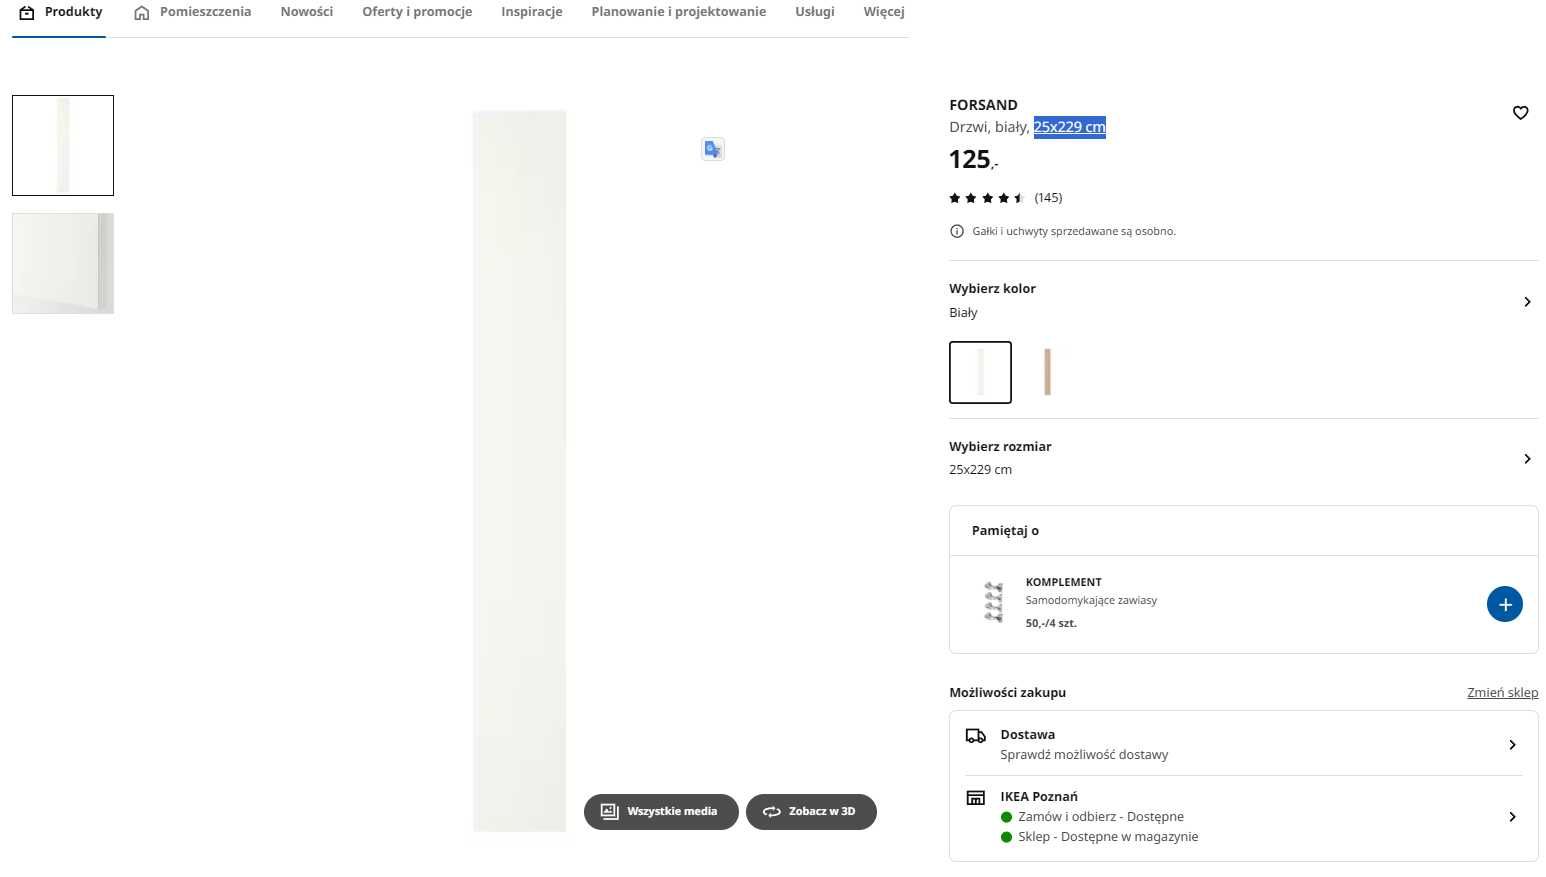Screen dimensions: 1546x877
Task: Open Planowanie i projektowanie menu
Action: 679,12
